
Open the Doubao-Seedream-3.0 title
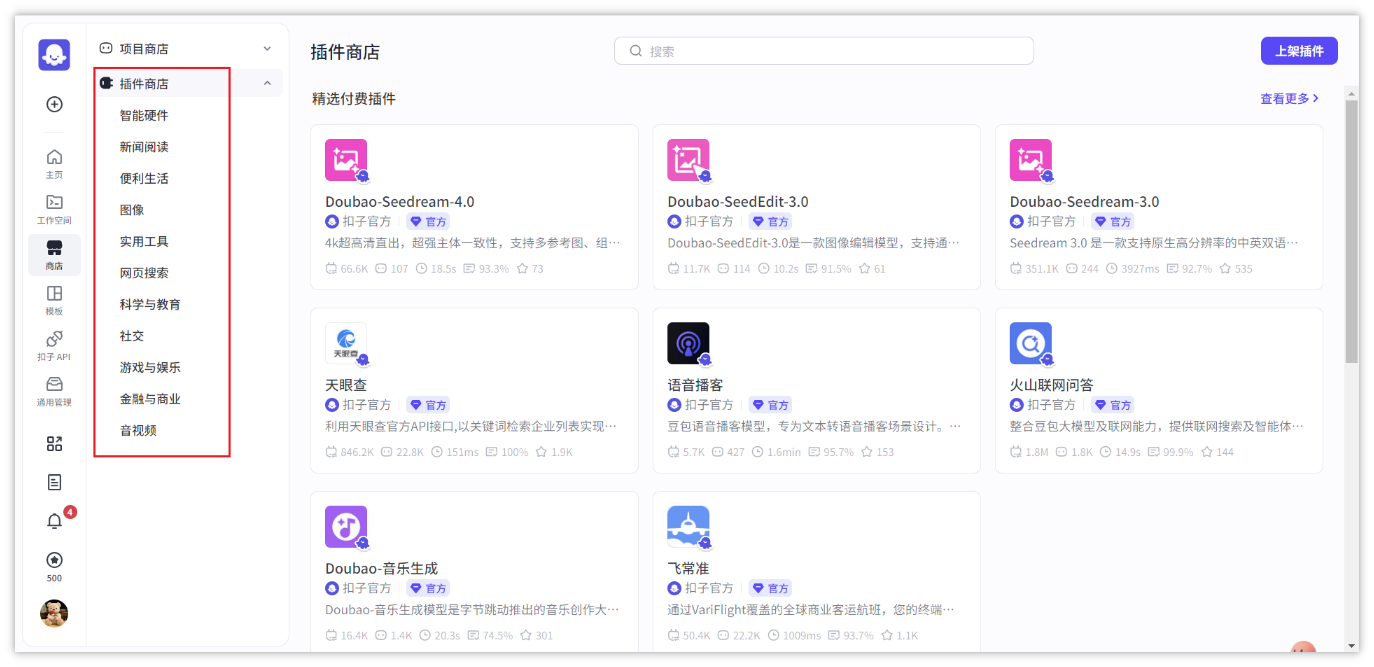click(1084, 201)
